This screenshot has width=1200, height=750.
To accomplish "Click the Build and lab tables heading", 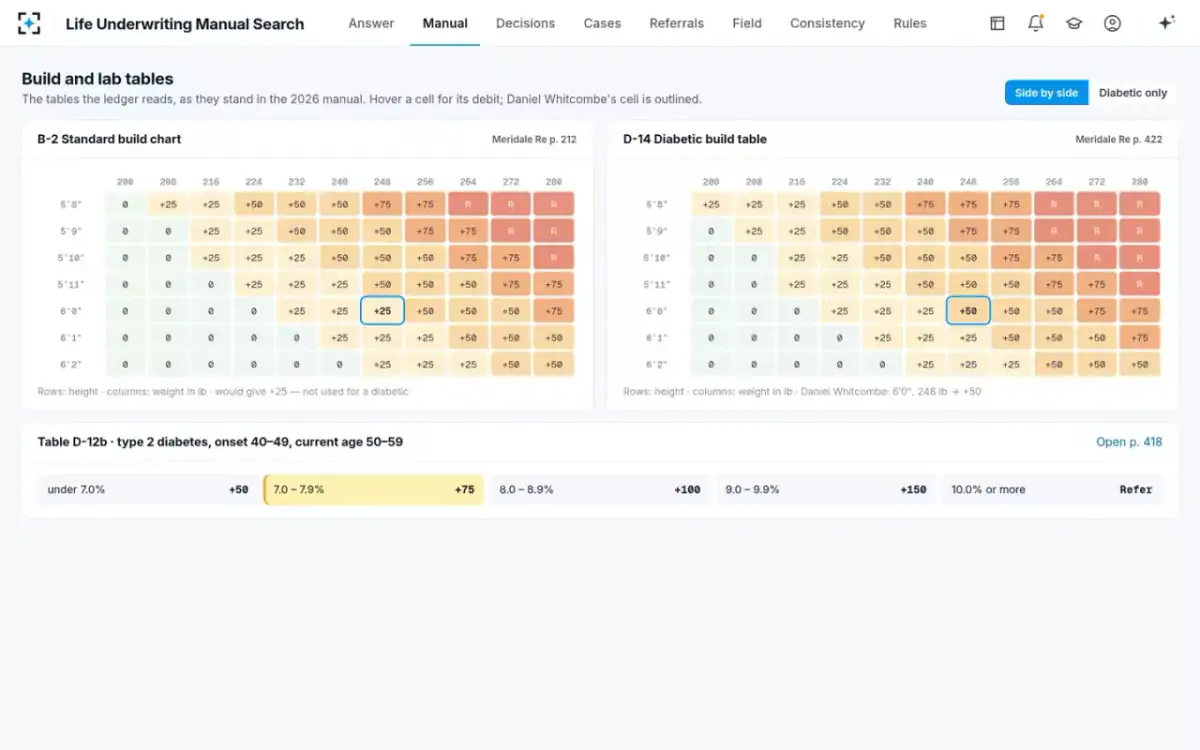I will click(97, 79).
